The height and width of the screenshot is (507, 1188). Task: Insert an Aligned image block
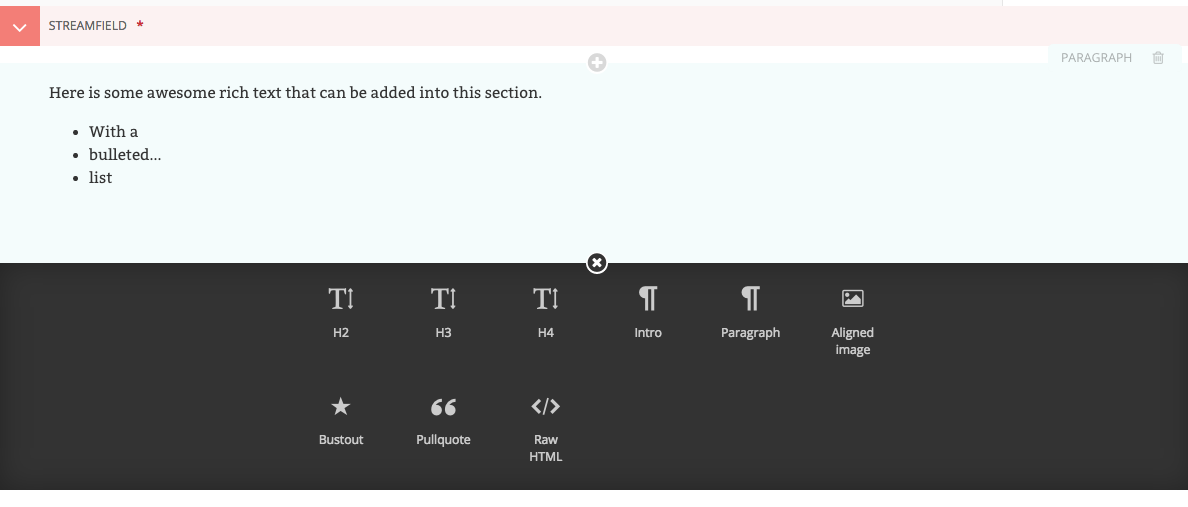click(852, 318)
